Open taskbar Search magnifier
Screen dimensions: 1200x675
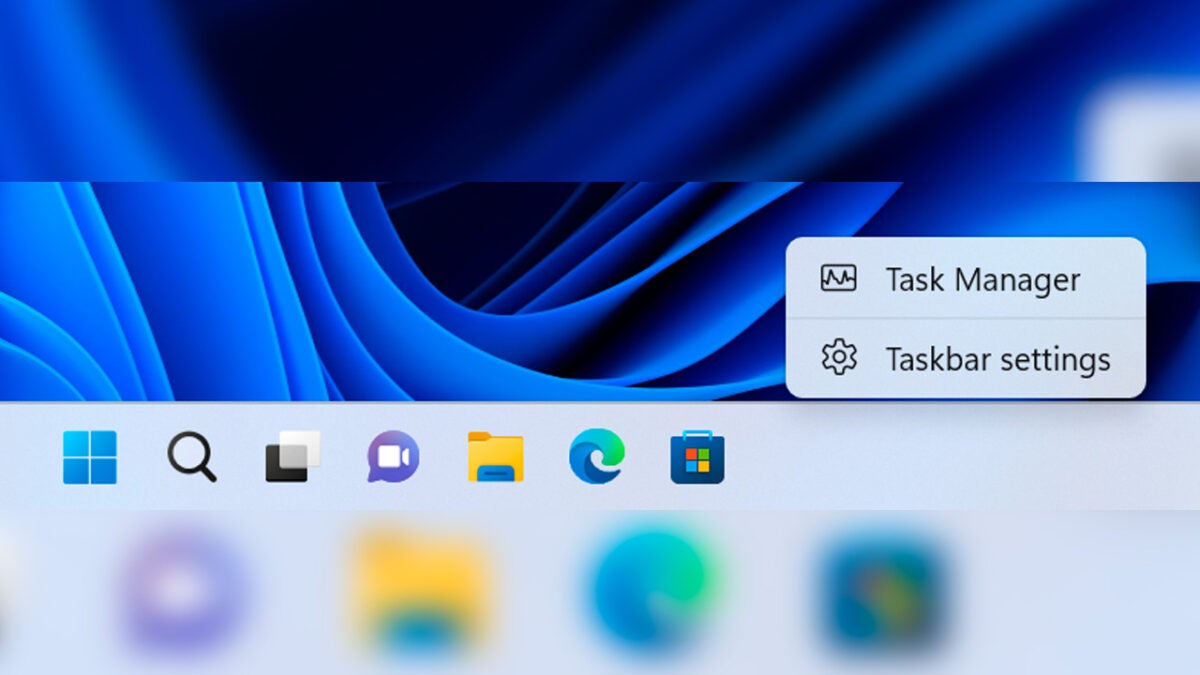point(192,458)
